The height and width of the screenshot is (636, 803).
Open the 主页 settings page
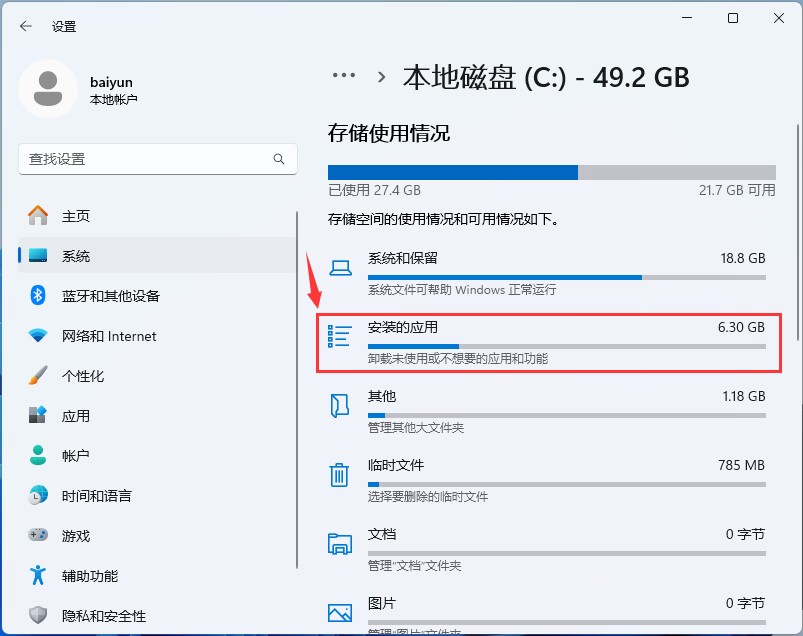(x=157, y=216)
